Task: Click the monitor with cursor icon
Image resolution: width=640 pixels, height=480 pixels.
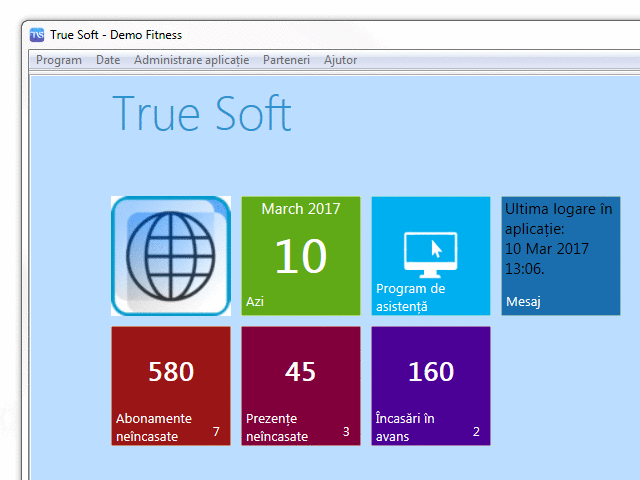Action: click(430, 255)
